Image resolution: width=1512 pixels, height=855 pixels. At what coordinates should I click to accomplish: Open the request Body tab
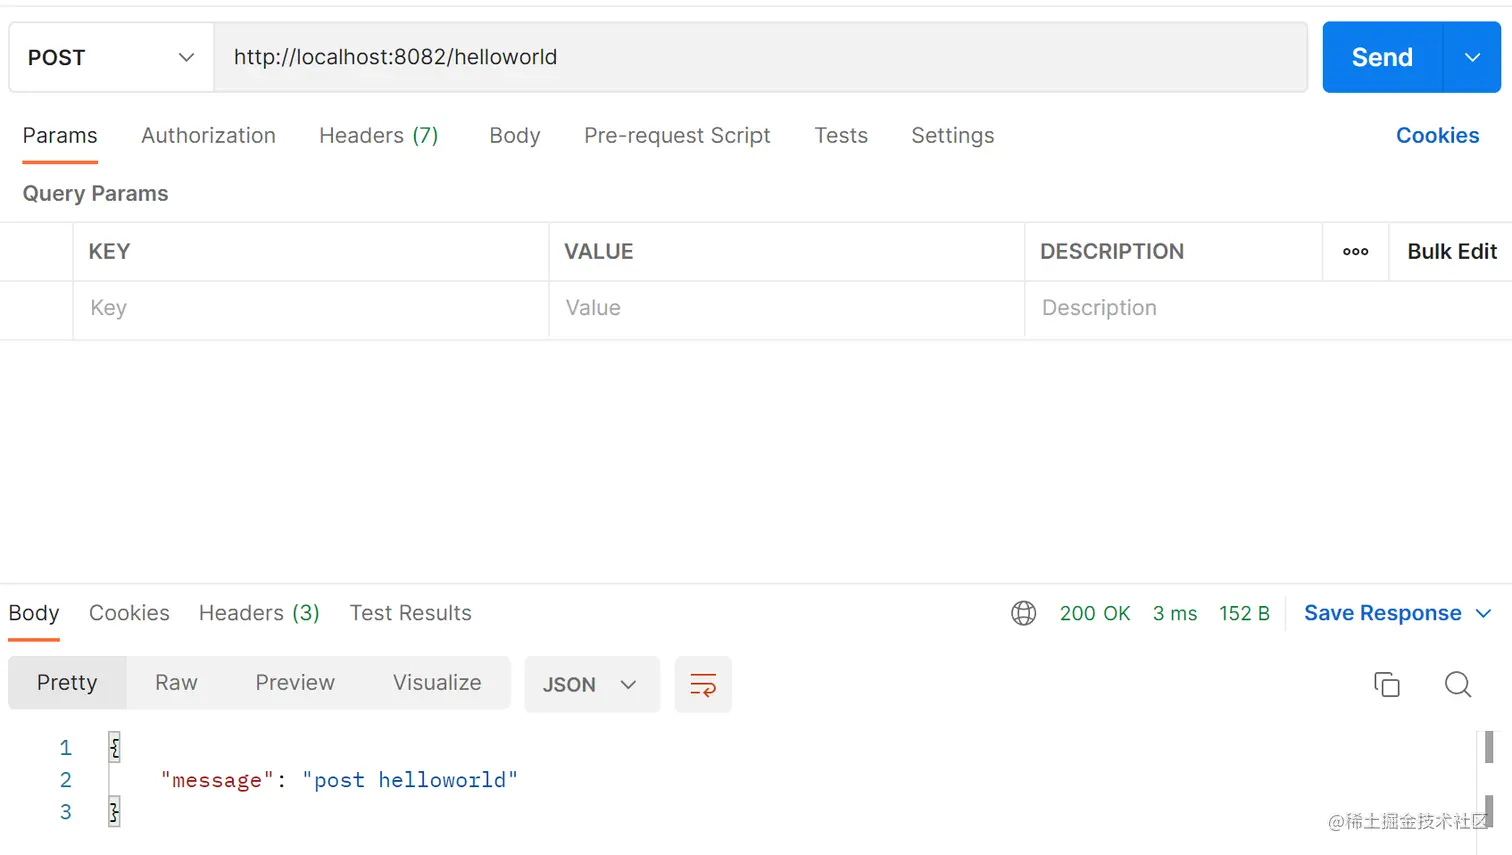coord(514,136)
